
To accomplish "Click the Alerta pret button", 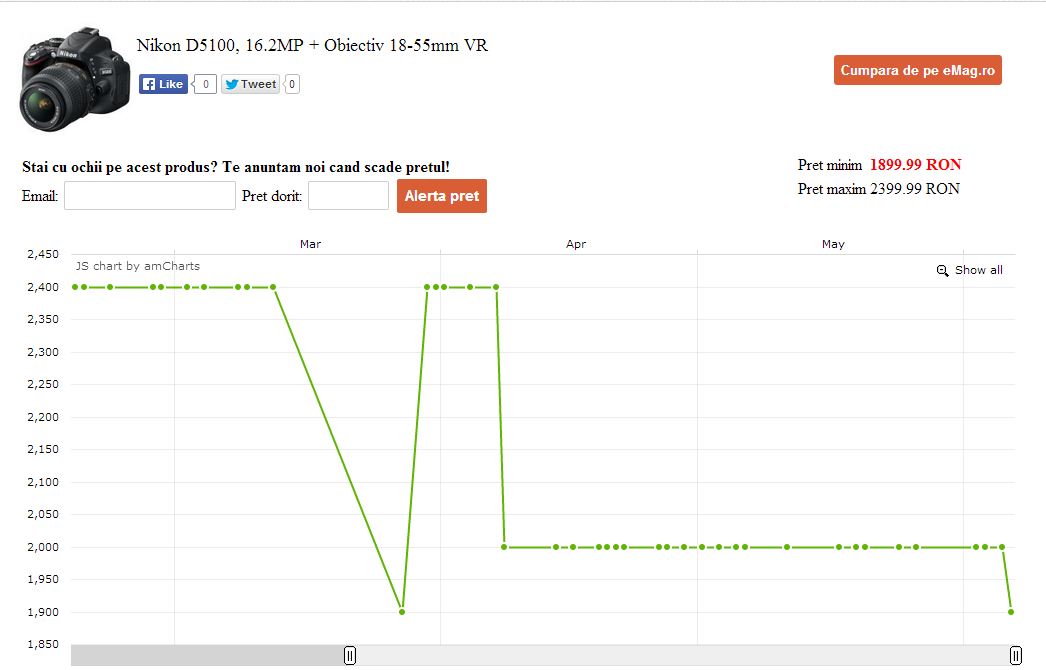I will click(x=442, y=196).
